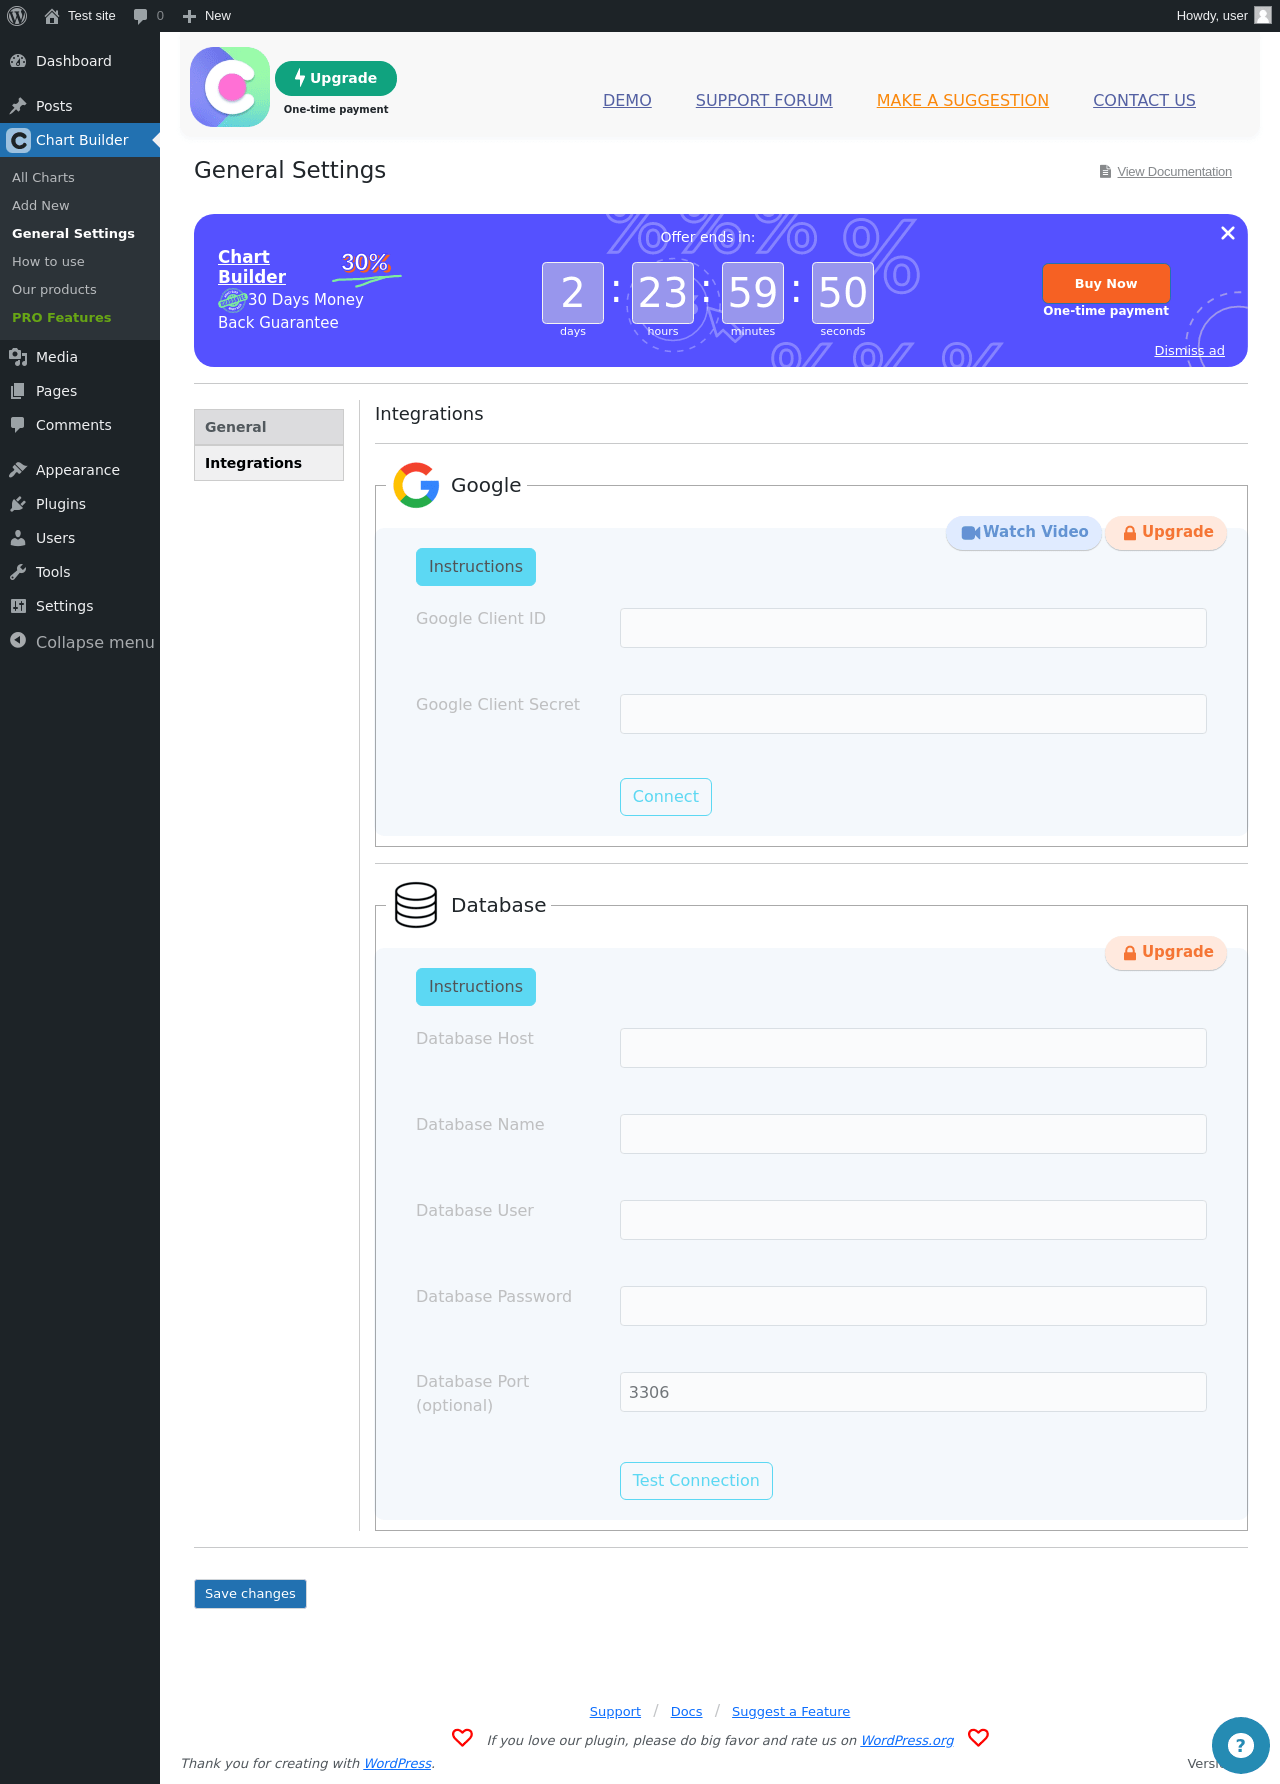Viewport: 1280px width, 1784px height.
Task: Close the offer banner with X
Action: pos(1228,233)
